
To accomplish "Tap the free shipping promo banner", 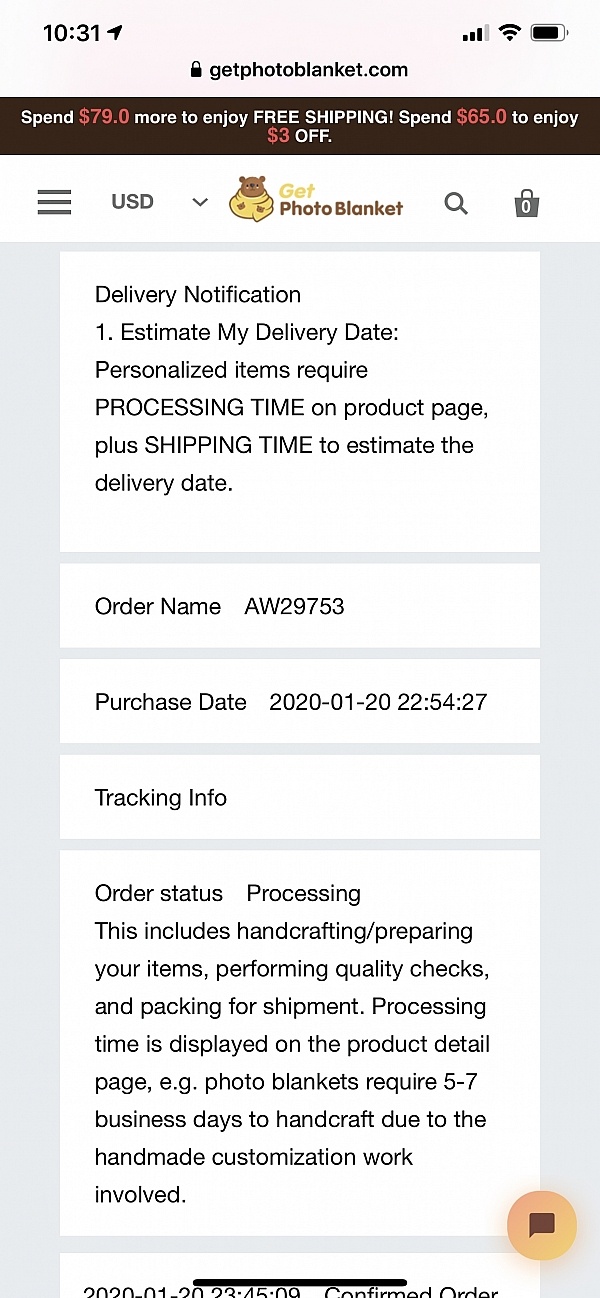I will 300,126.
